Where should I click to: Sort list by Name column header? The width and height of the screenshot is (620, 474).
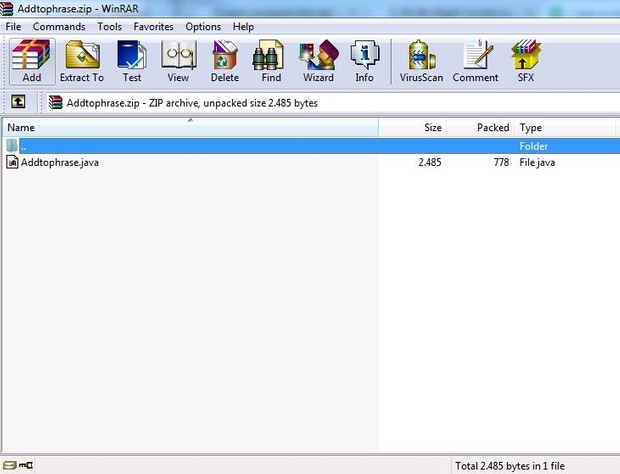[190, 127]
